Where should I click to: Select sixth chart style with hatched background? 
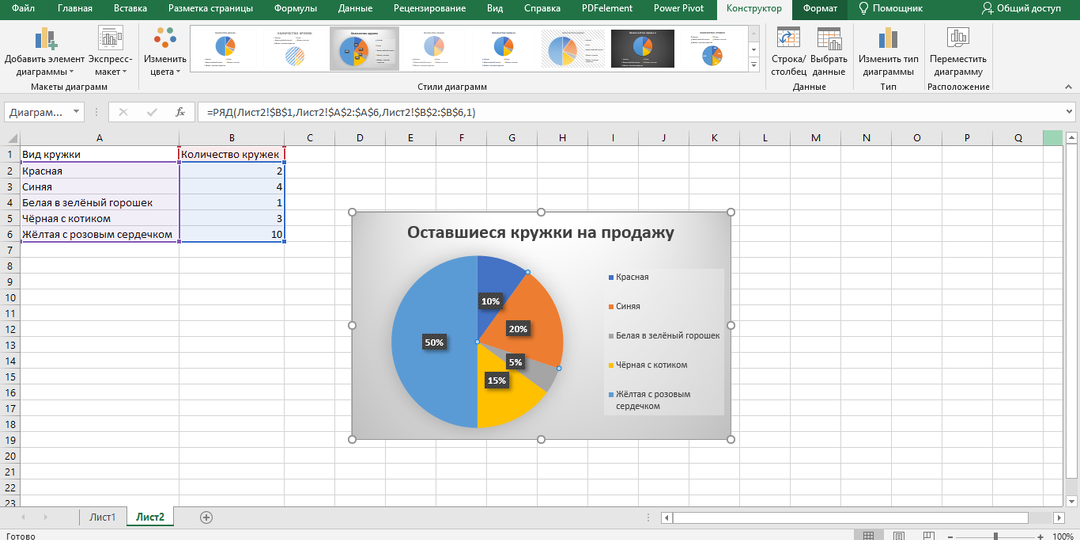pos(573,48)
